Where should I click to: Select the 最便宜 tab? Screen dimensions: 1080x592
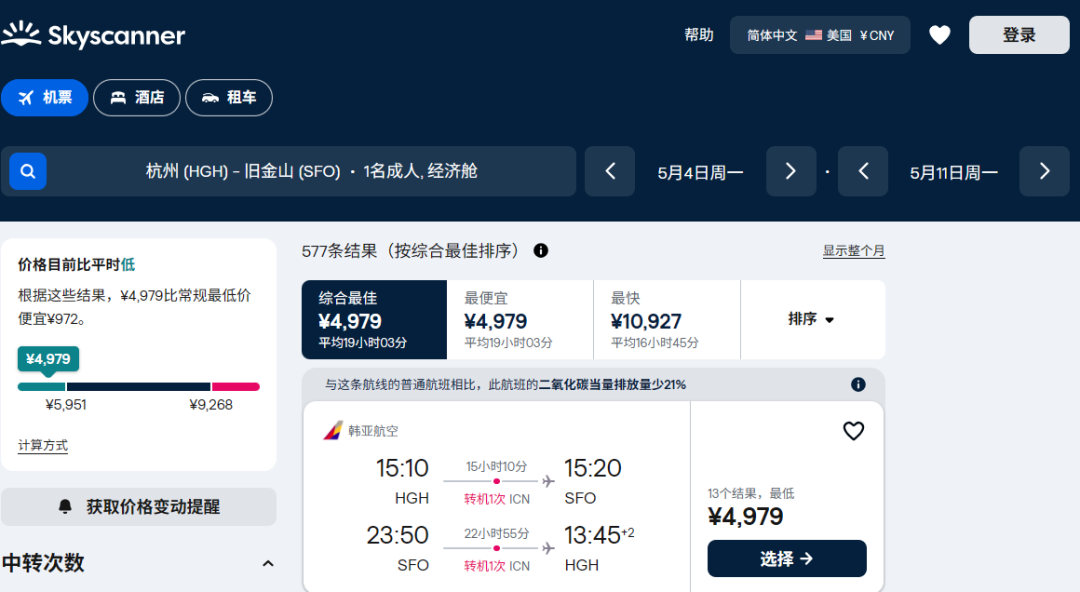pyautogui.click(x=520, y=319)
